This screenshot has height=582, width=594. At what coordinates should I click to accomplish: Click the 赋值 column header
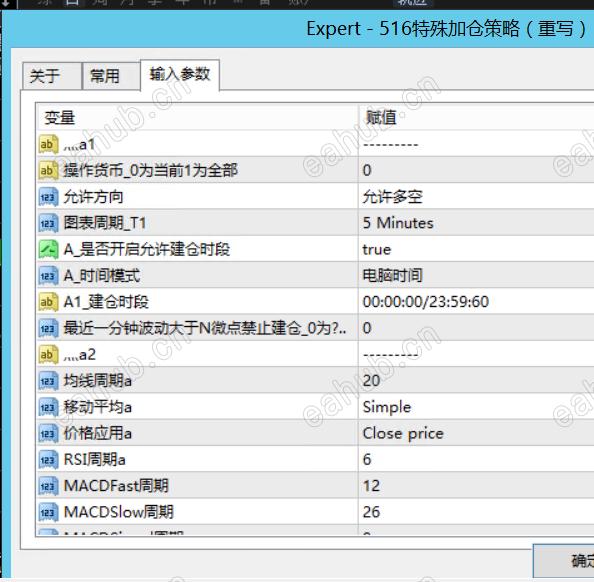[x=476, y=117]
